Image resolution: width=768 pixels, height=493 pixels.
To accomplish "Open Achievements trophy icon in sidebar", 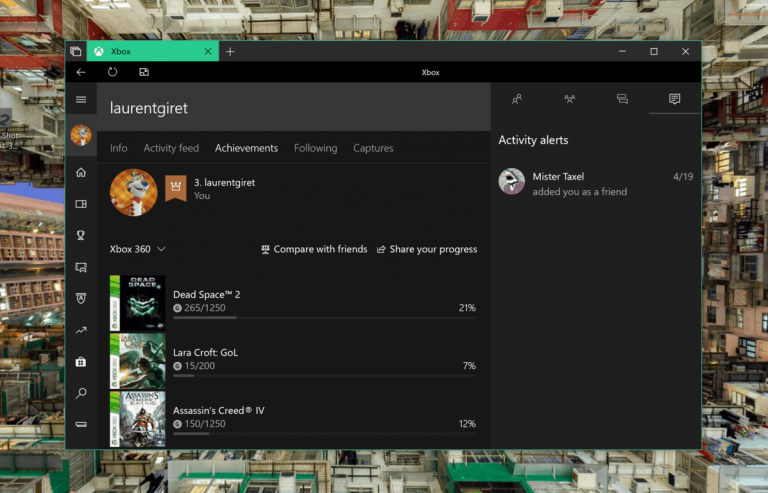I will coord(81,235).
